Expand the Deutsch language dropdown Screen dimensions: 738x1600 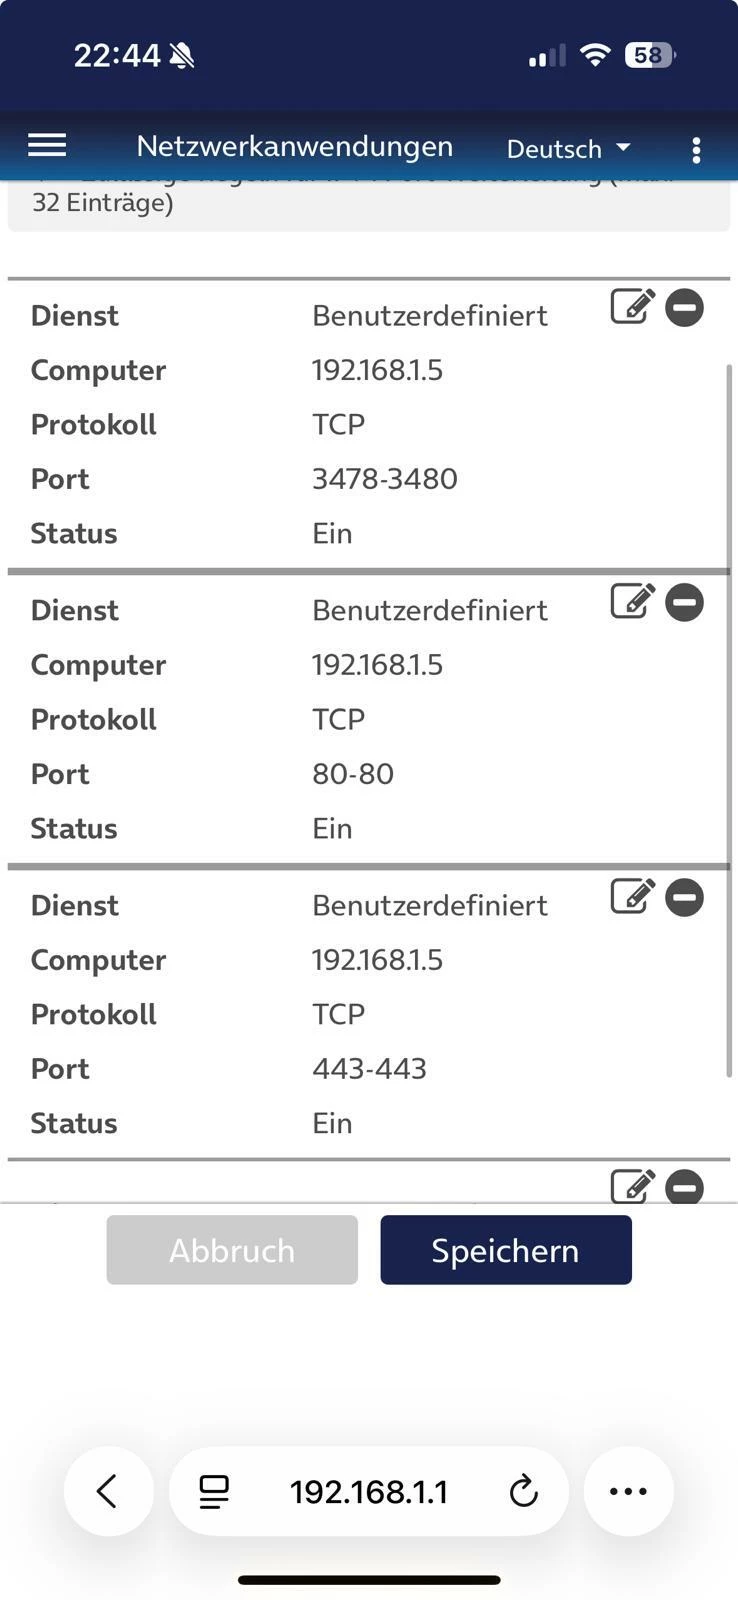tap(568, 149)
